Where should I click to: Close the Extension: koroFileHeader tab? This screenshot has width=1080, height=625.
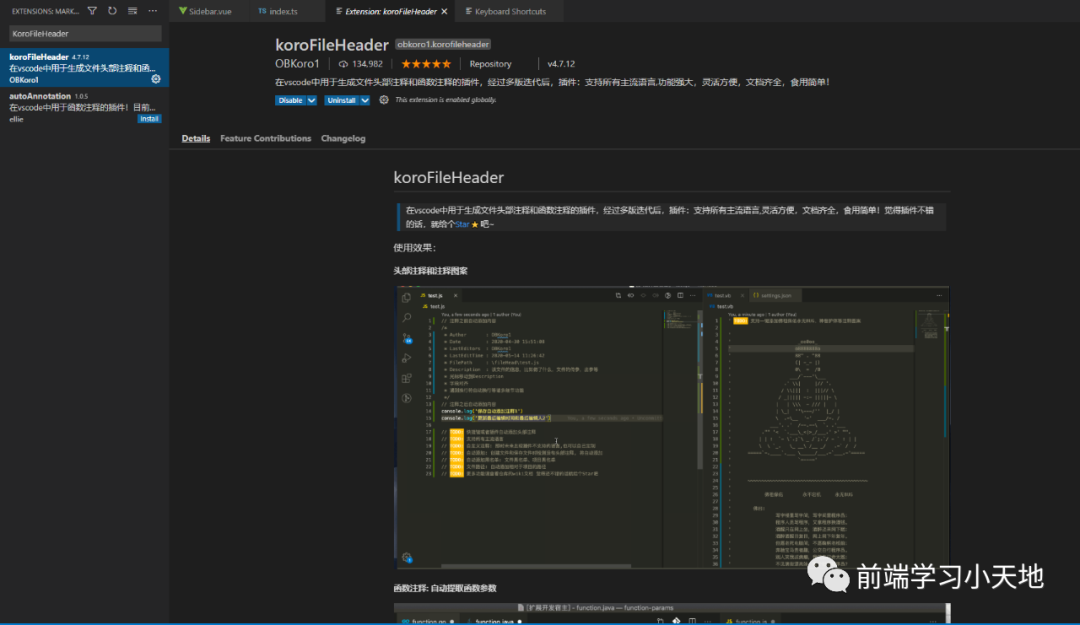tap(444, 11)
